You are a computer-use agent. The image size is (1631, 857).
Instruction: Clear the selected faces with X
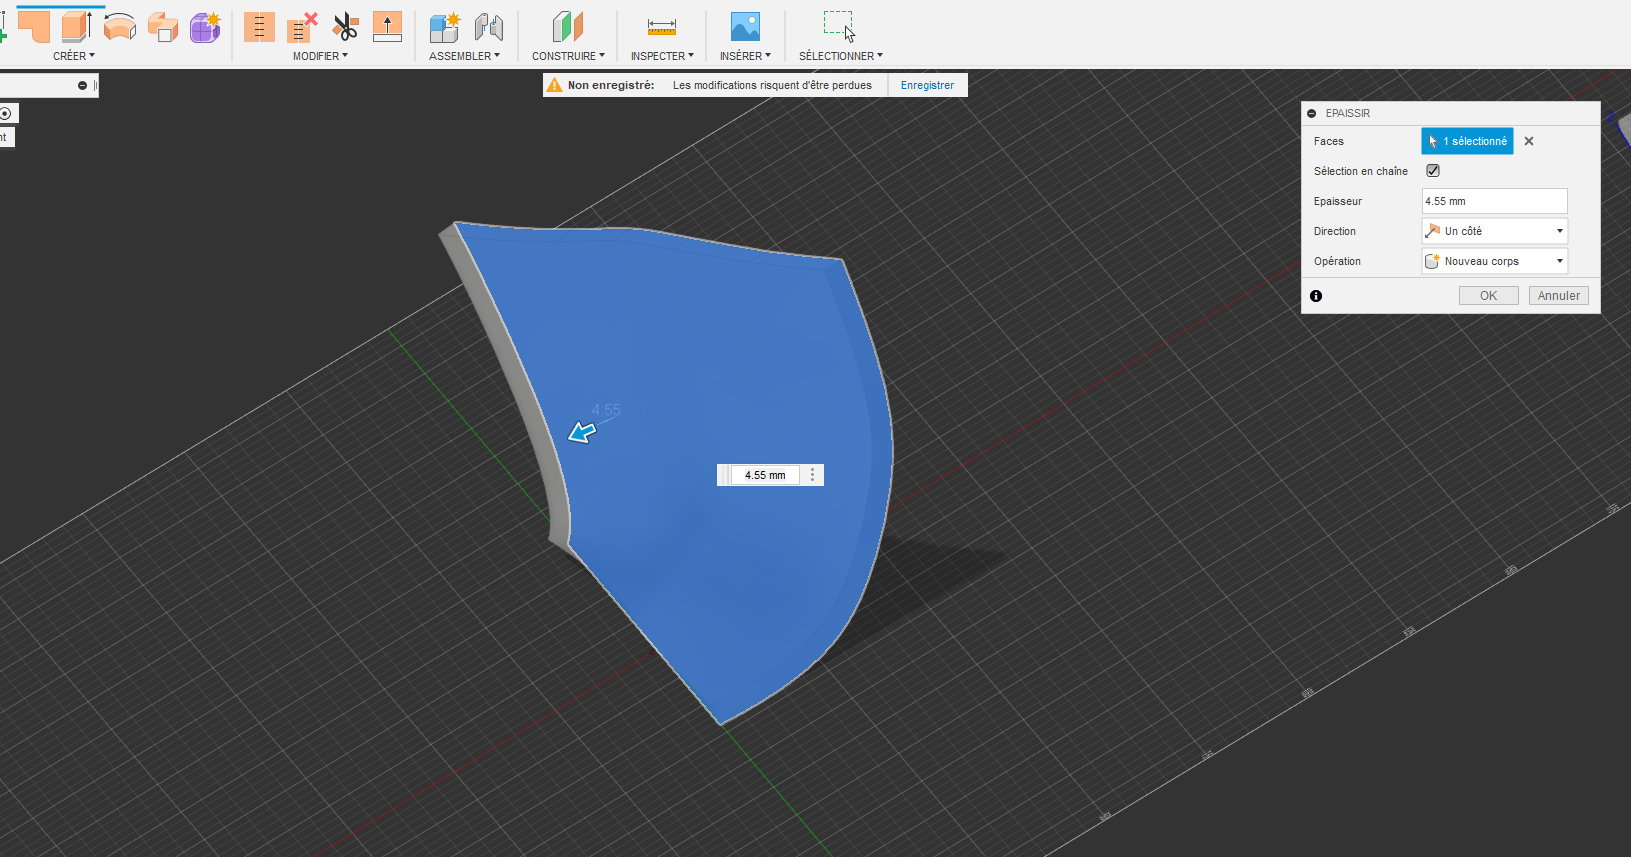click(x=1529, y=141)
